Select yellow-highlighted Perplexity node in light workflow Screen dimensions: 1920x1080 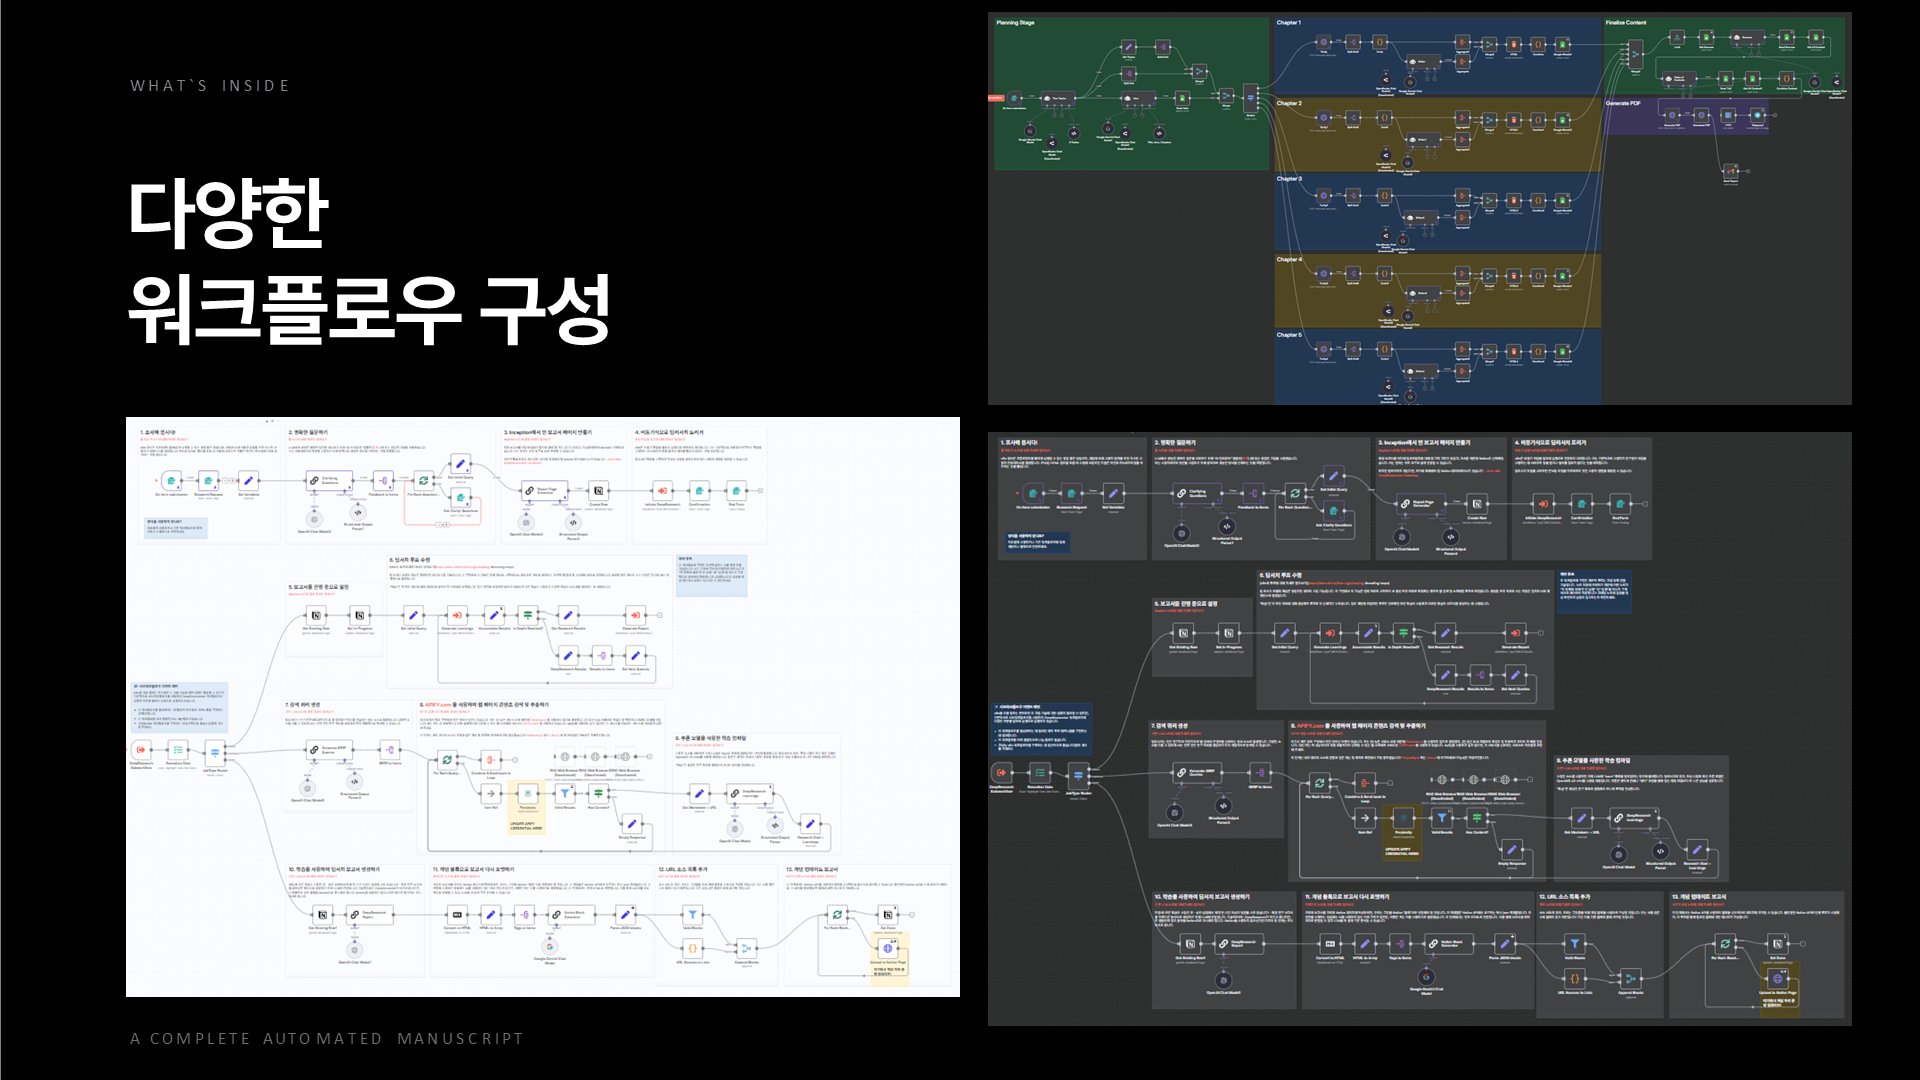527,793
